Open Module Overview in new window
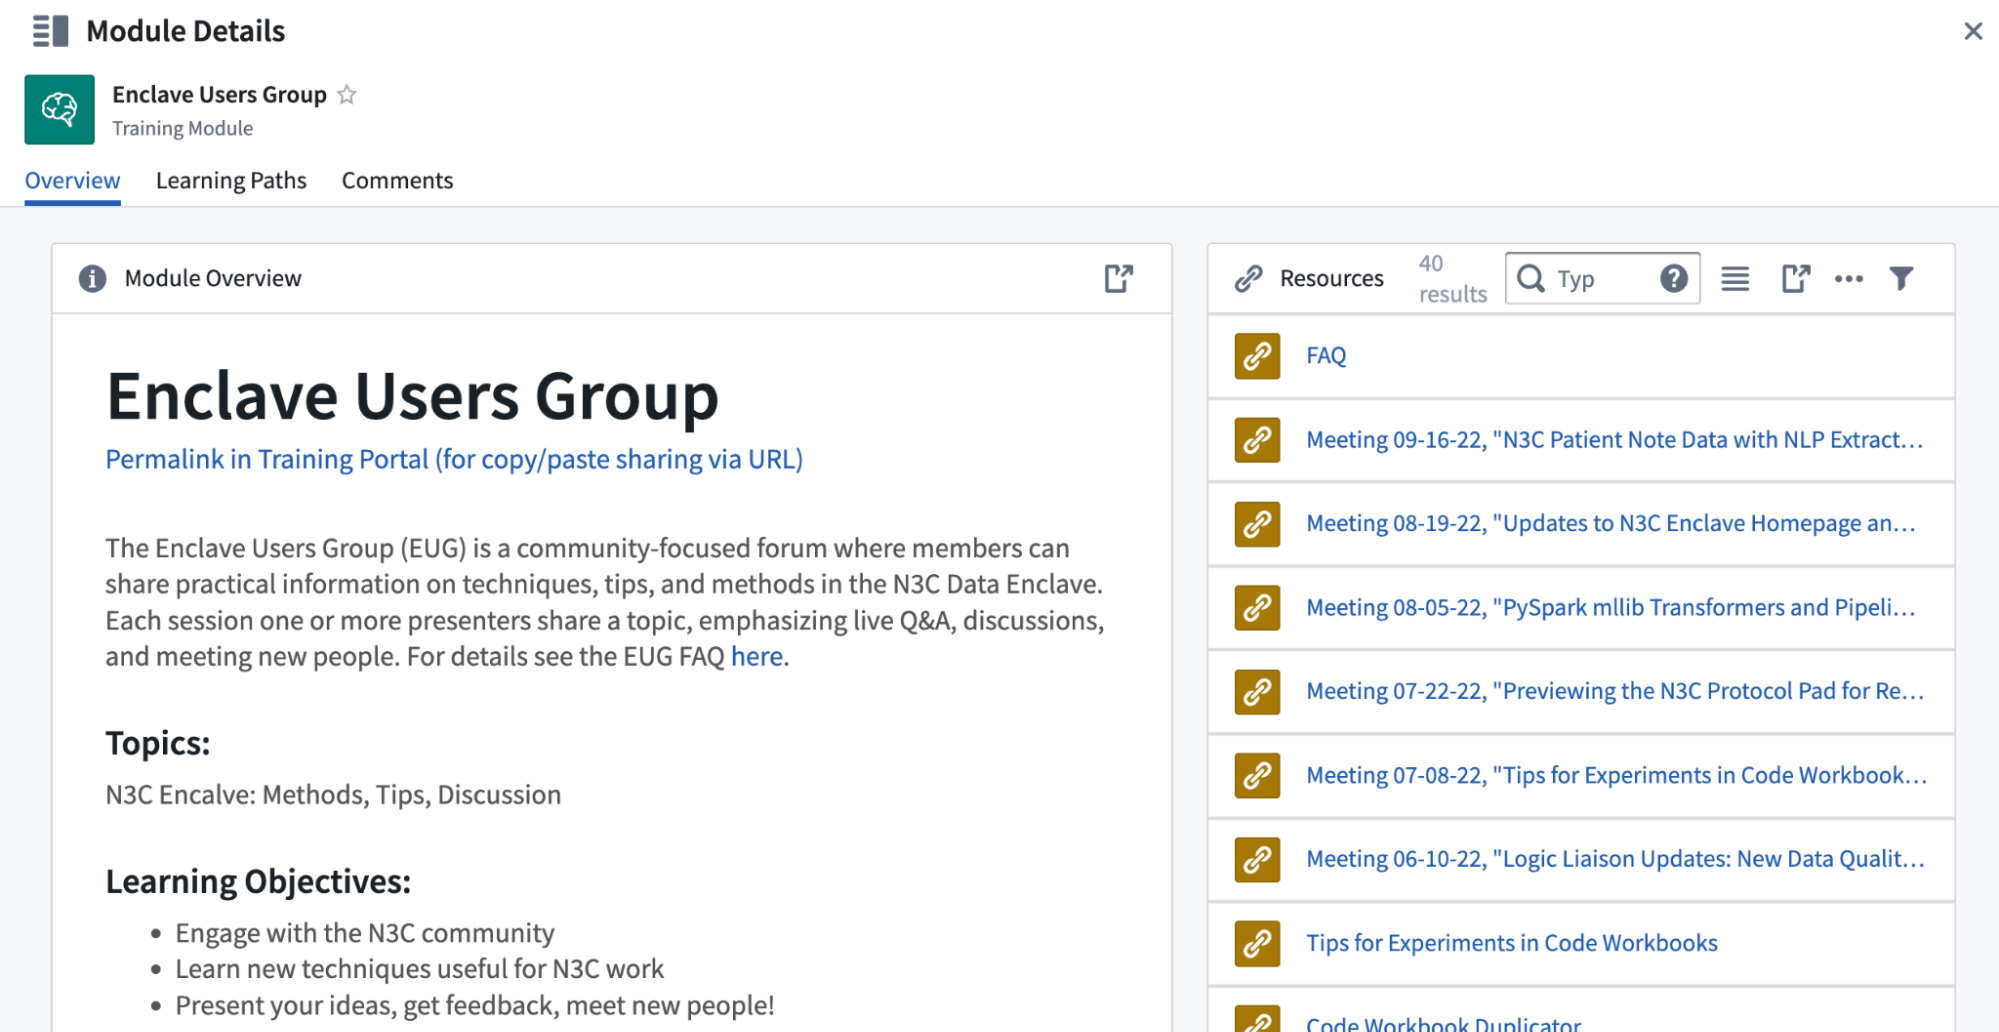 [1118, 278]
